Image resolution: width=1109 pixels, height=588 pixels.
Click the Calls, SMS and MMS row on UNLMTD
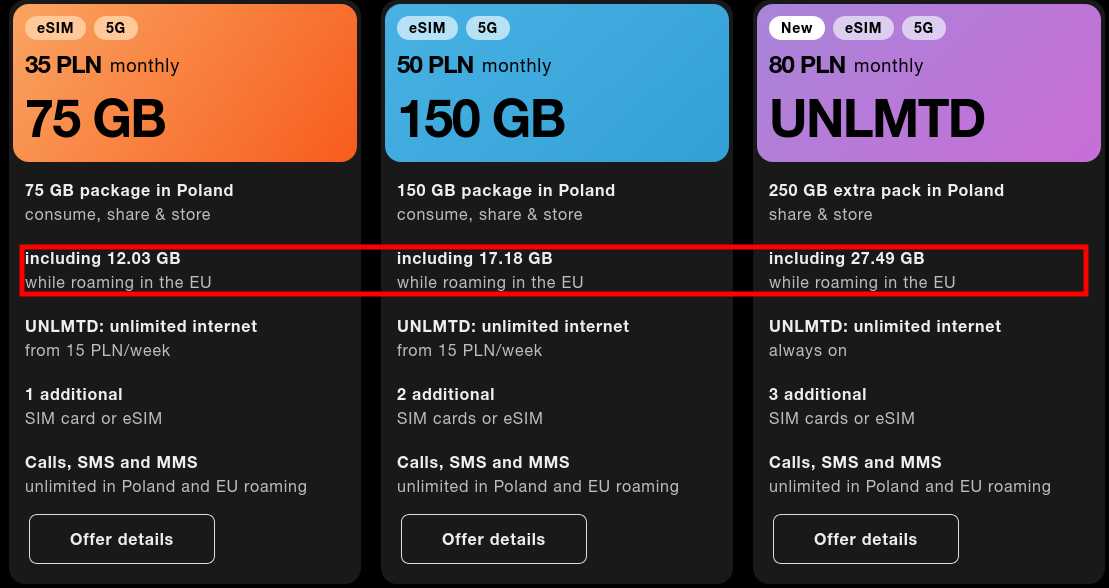click(x=854, y=462)
